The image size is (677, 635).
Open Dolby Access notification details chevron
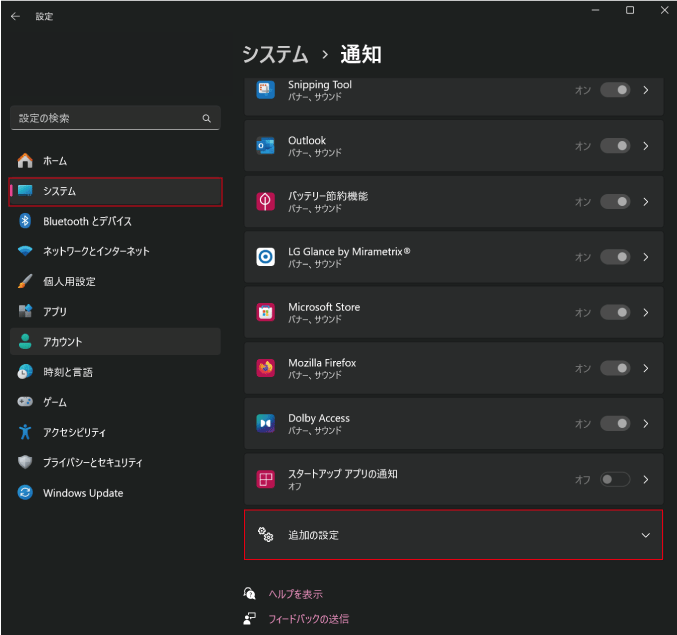[x=646, y=423]
